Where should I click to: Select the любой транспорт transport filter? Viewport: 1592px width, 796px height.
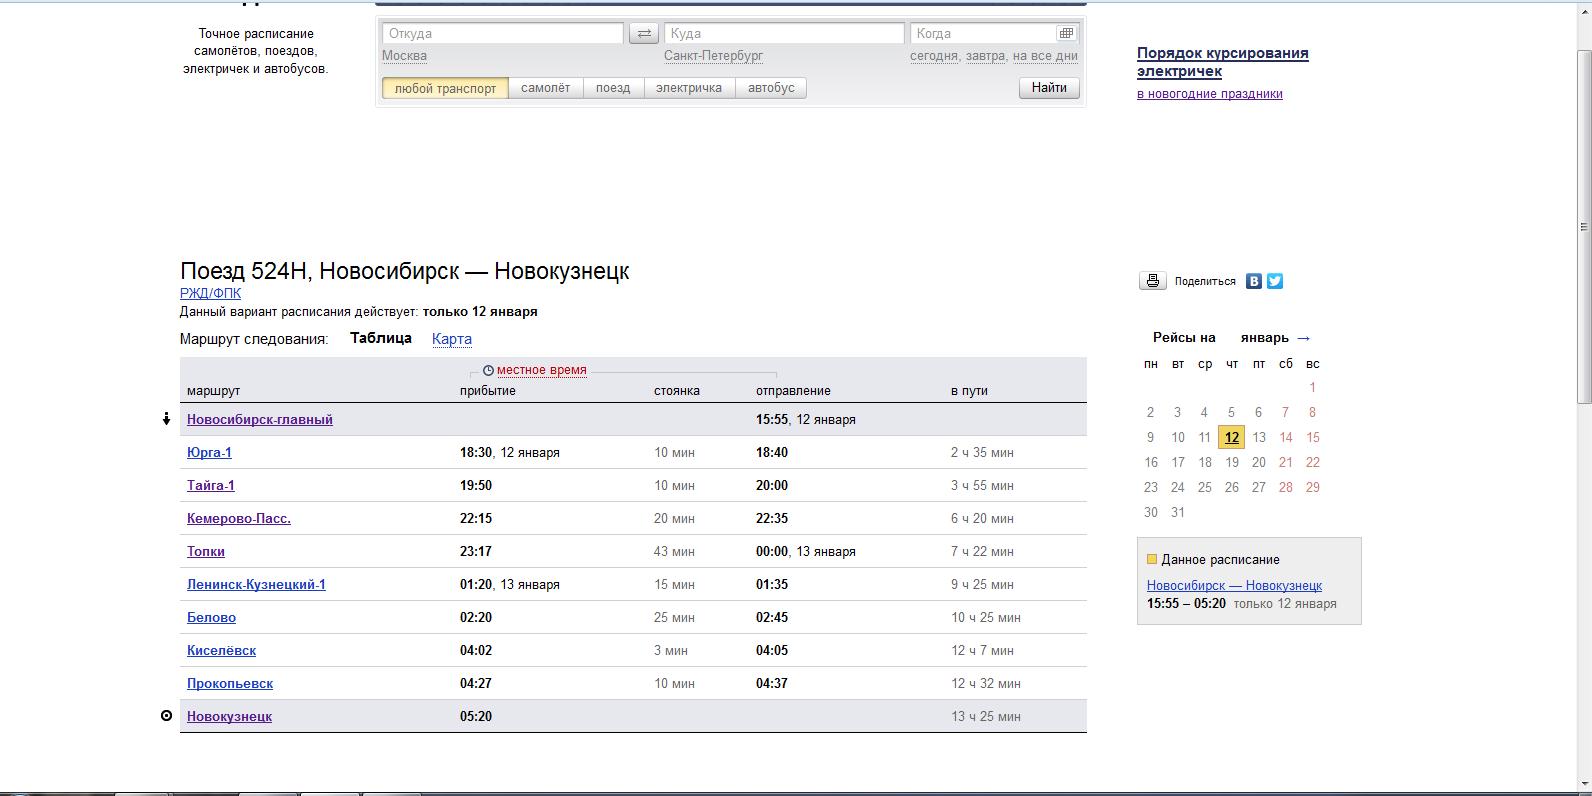click(x=445, y=88)
